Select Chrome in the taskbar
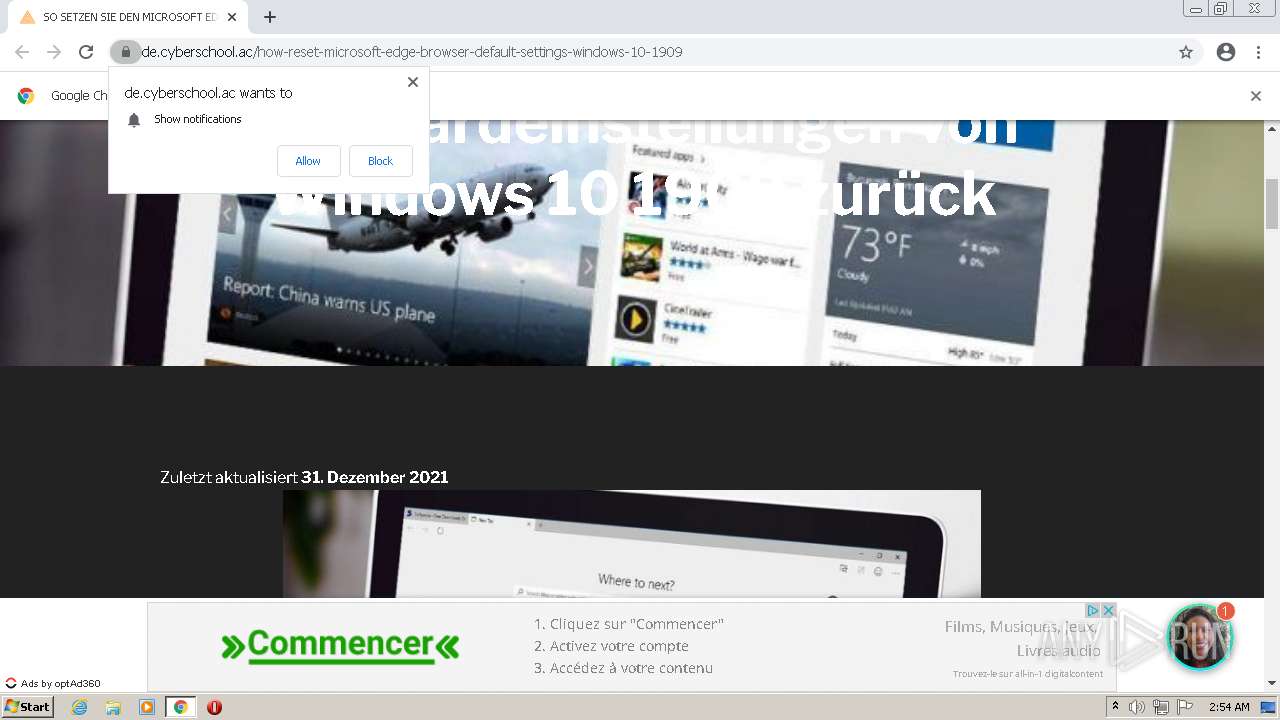The width and height of the screenshot is (1280, 720). tap(180, 707)
